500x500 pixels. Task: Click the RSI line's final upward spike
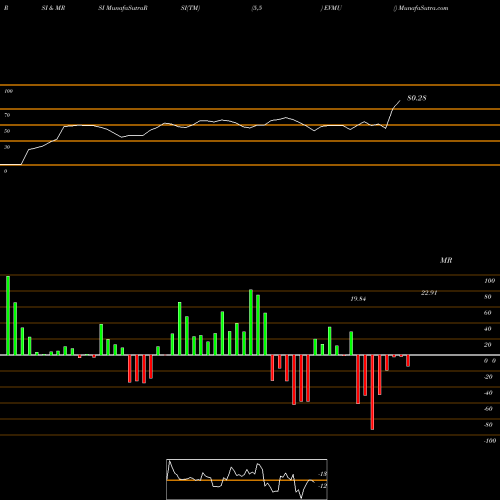[x=393, y=113]
